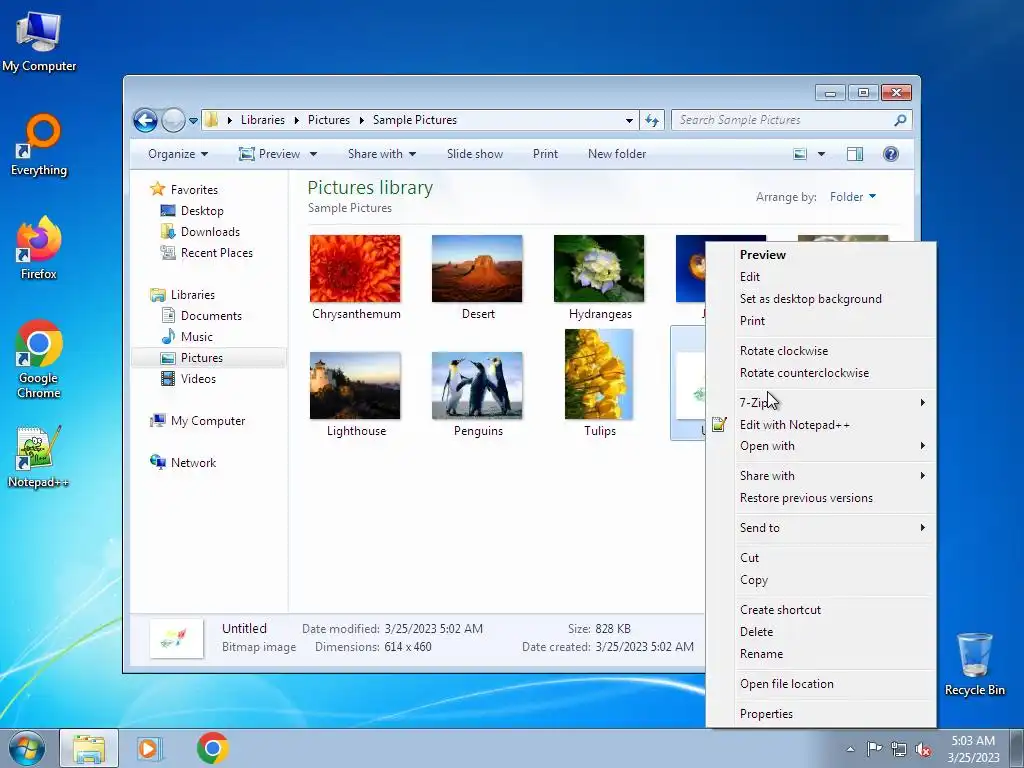Open Firefox desktop shortcut
Screen dimensions: 1024x768
tap(39, 248)
